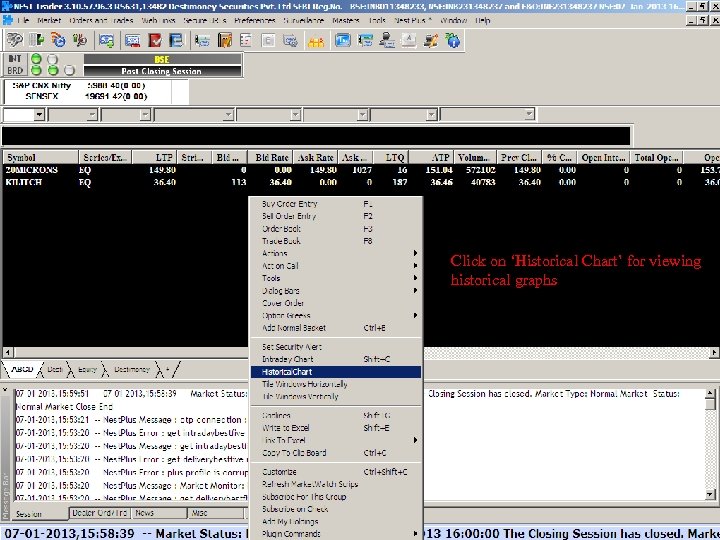Screen dimensions: 720x540
Task: Click the SP add-scrip toolbar icon
Action: [x=107, y=40]
